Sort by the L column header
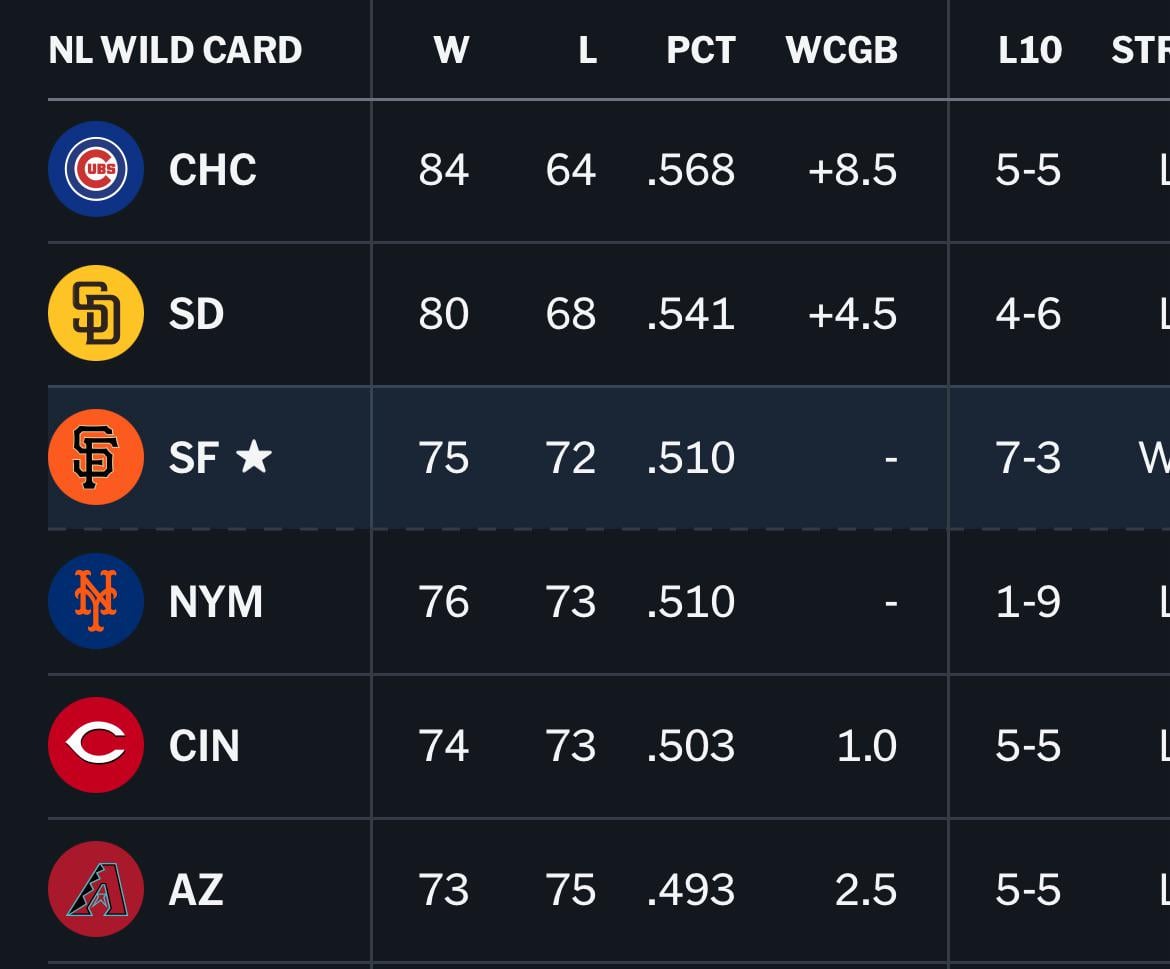This screenshot has width=1170, height=969. click(587, 50)
